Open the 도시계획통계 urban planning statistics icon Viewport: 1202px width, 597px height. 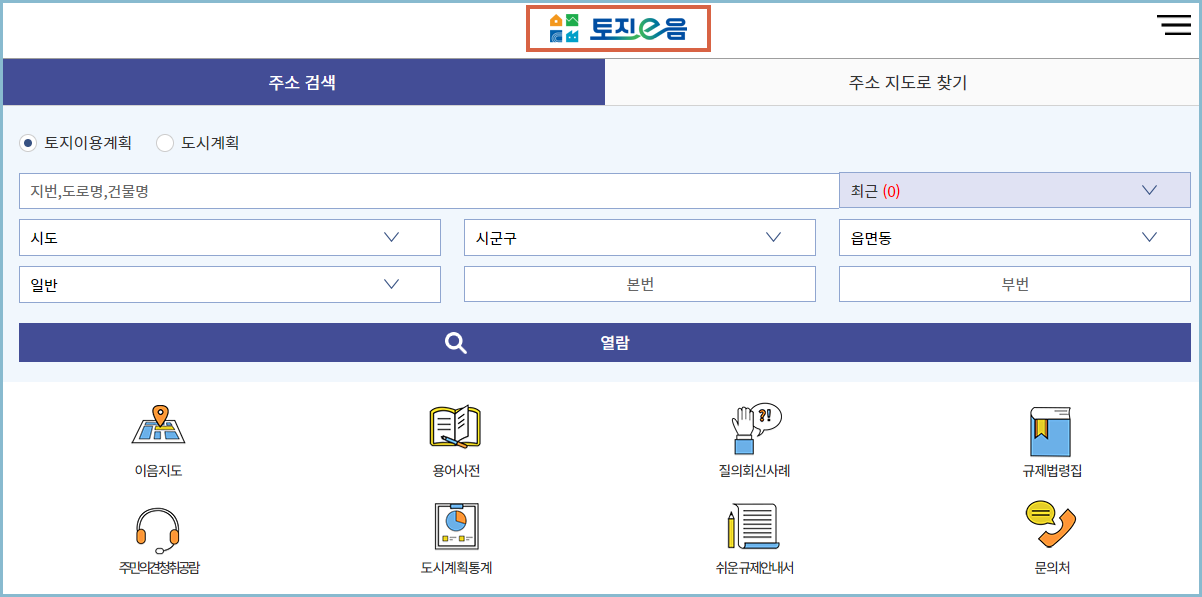click(455, 535)
